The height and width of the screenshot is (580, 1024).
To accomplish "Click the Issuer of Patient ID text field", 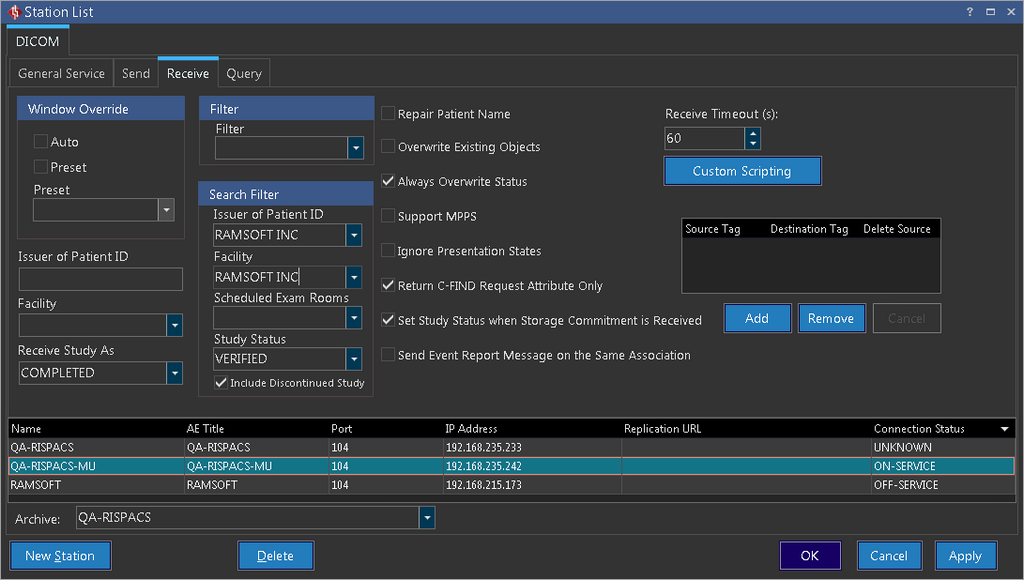I will 100,279.
